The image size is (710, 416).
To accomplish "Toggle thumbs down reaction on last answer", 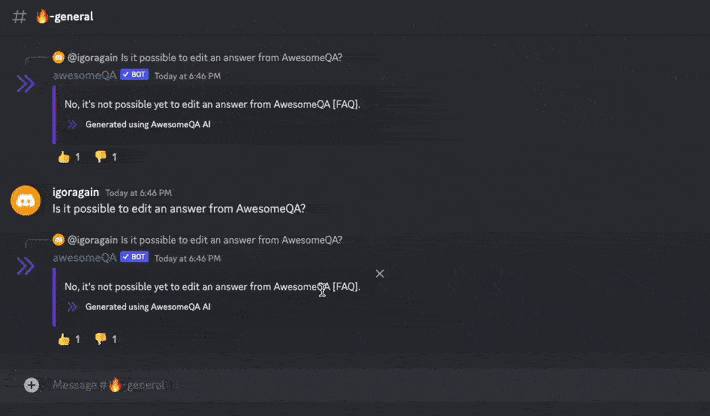I will (x=105, y=339).
